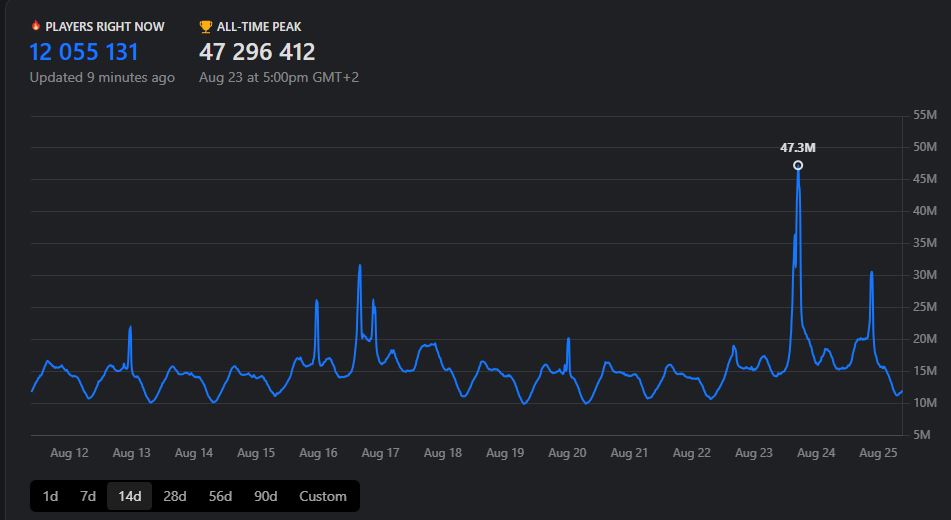Click the 10M y-axis label

tap(924, 403)
